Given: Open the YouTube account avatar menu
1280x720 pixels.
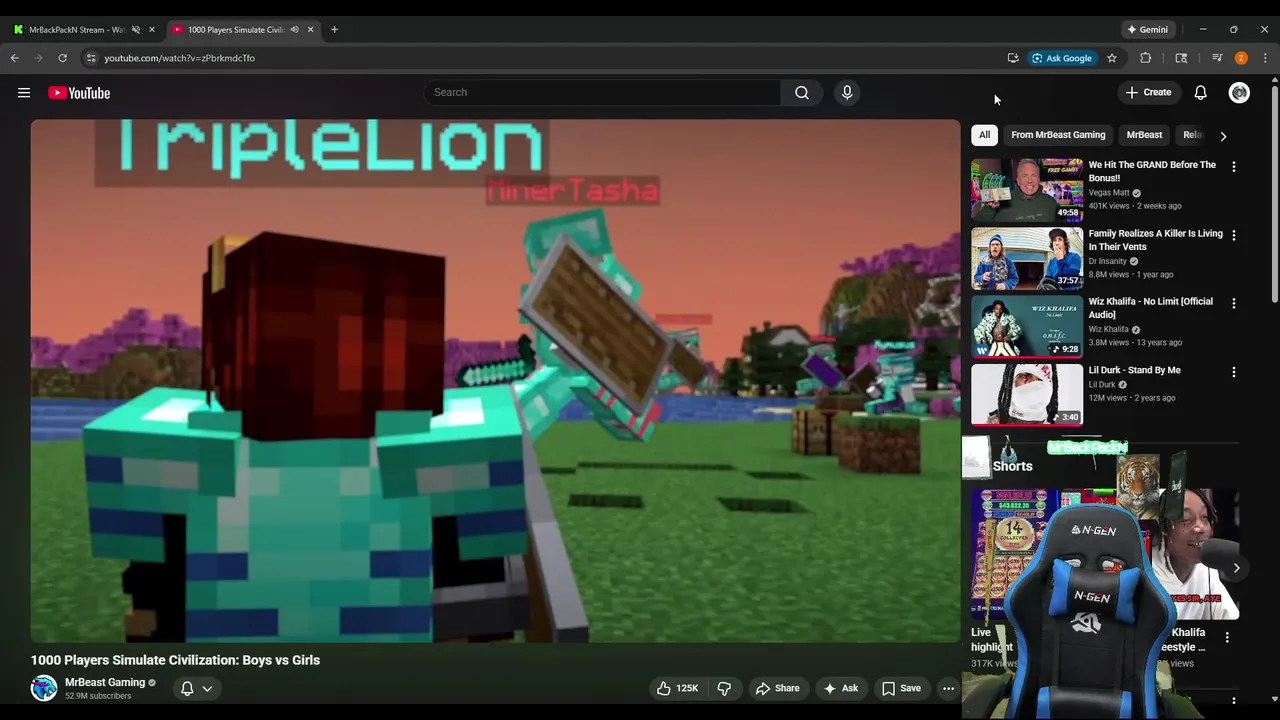Looking at the screenshot, I should pos(1239,93).
